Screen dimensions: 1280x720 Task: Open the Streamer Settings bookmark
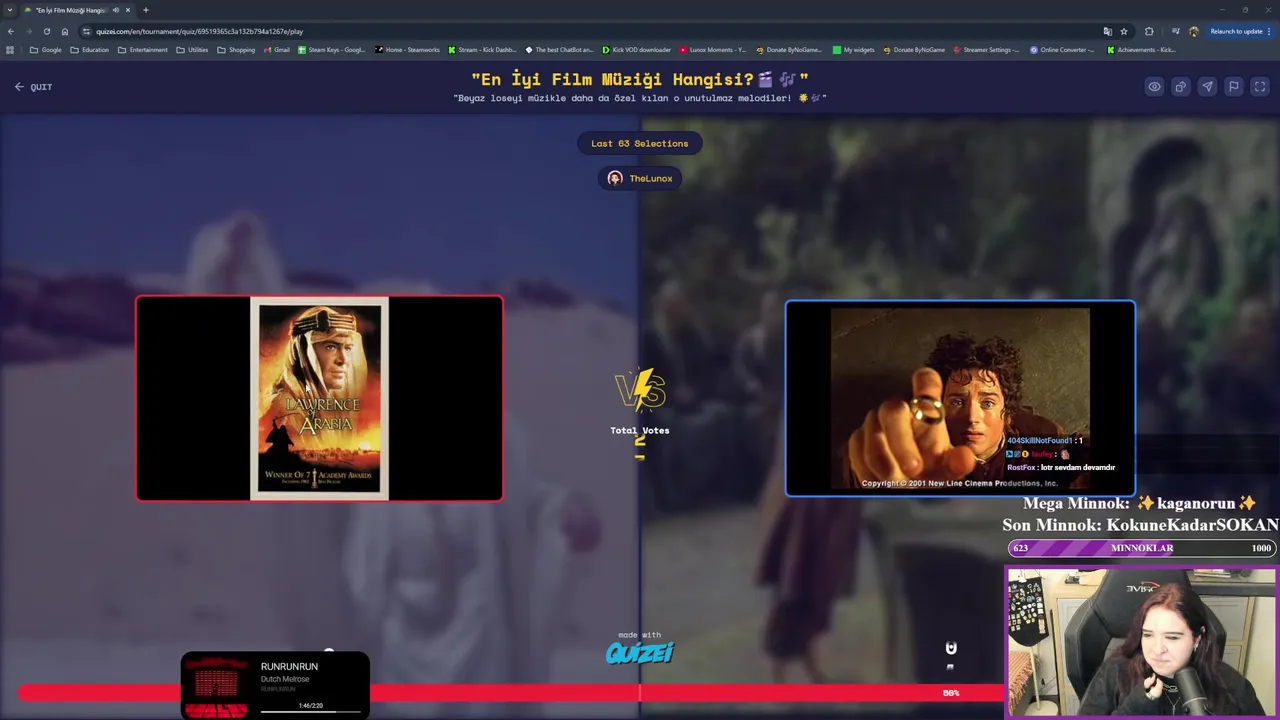click(986, 50)
